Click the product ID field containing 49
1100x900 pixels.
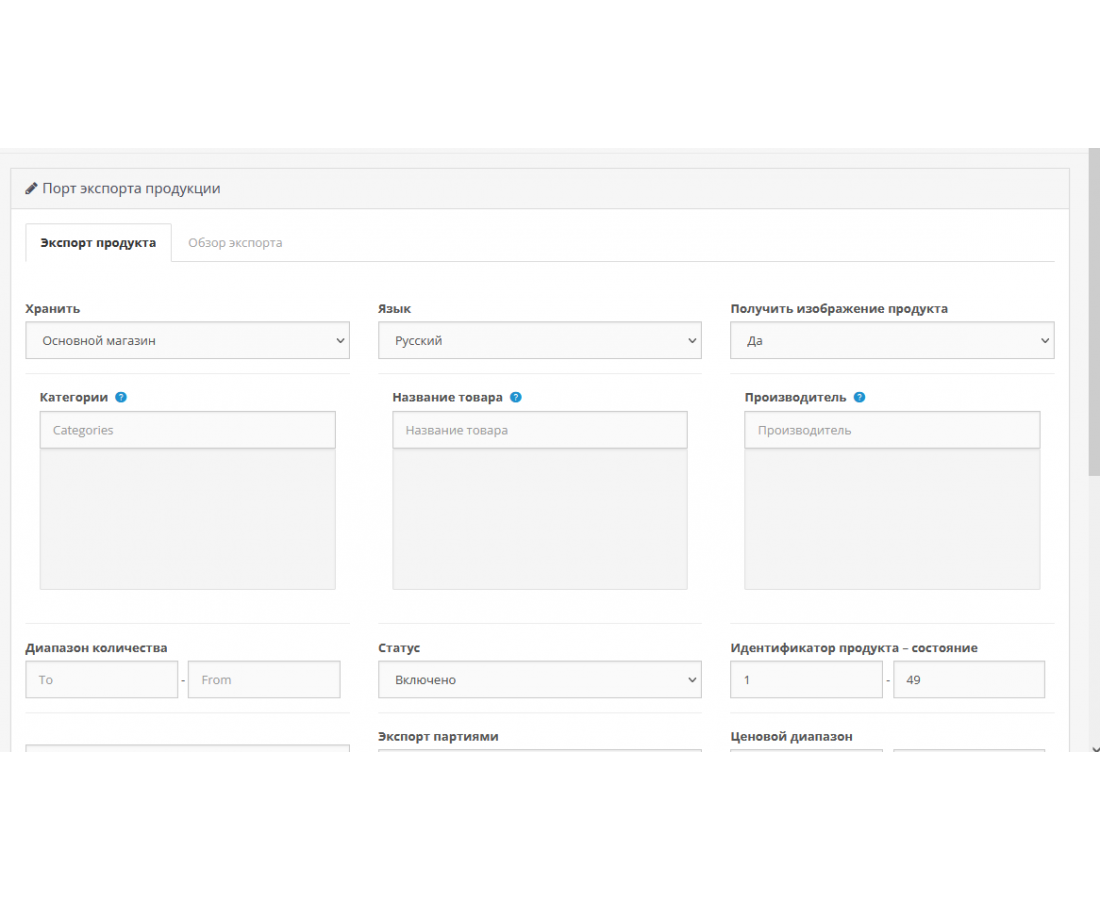tap(968, 680)
